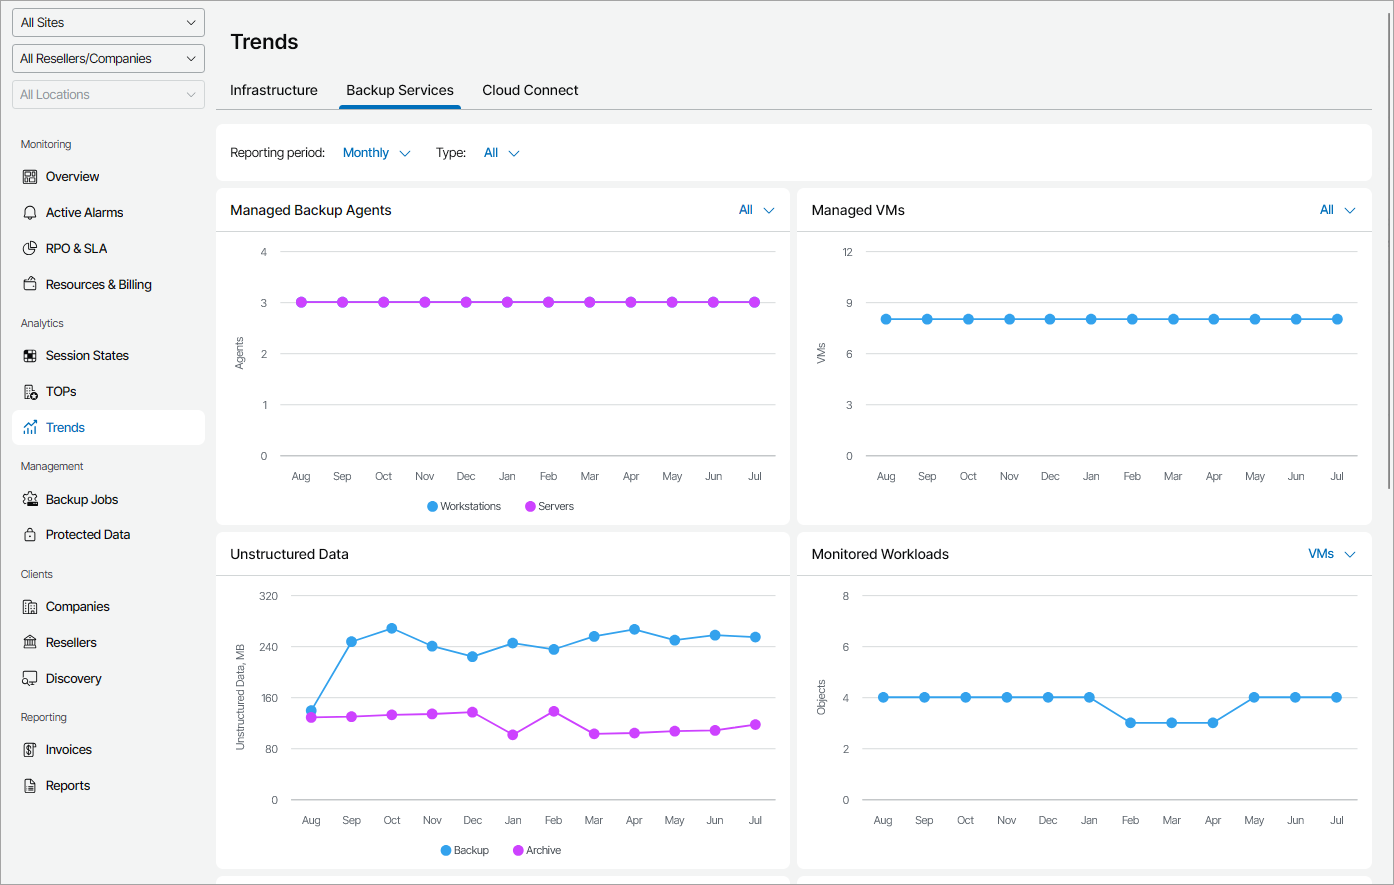Click the TOPs icon

[x=30, y=392]
